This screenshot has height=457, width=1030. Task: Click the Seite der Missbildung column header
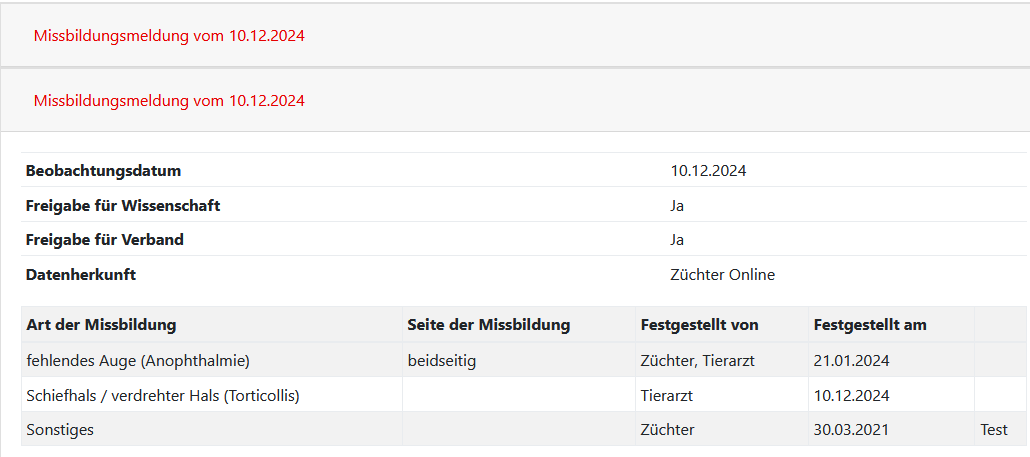click(x=489, y=324)
